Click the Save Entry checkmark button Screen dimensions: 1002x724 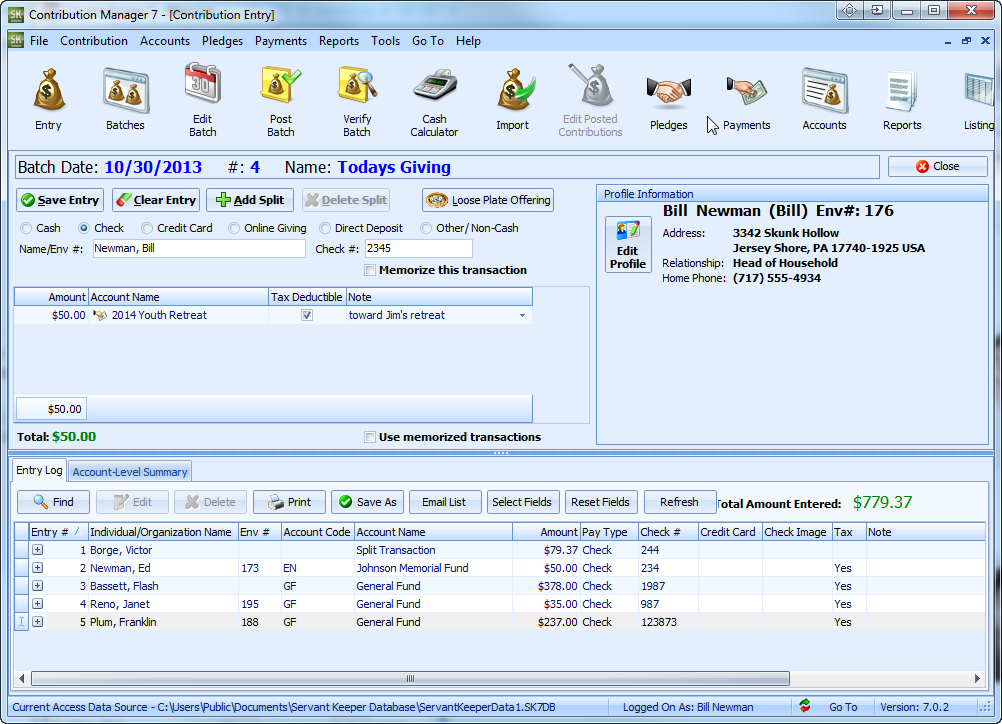click(59, 200)
